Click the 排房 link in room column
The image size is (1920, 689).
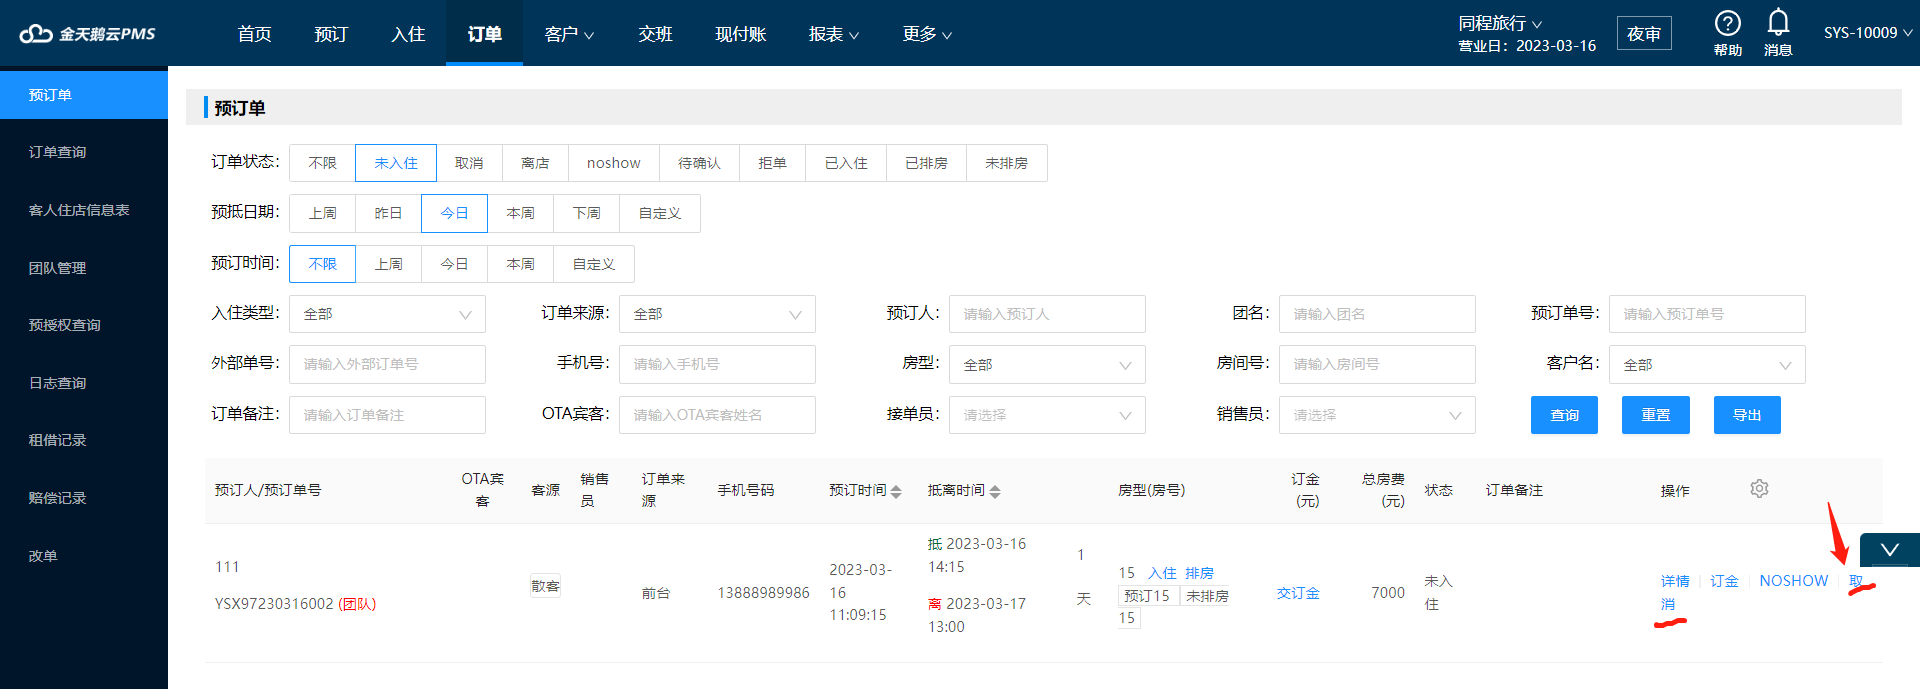click(x=1199, y=573)
